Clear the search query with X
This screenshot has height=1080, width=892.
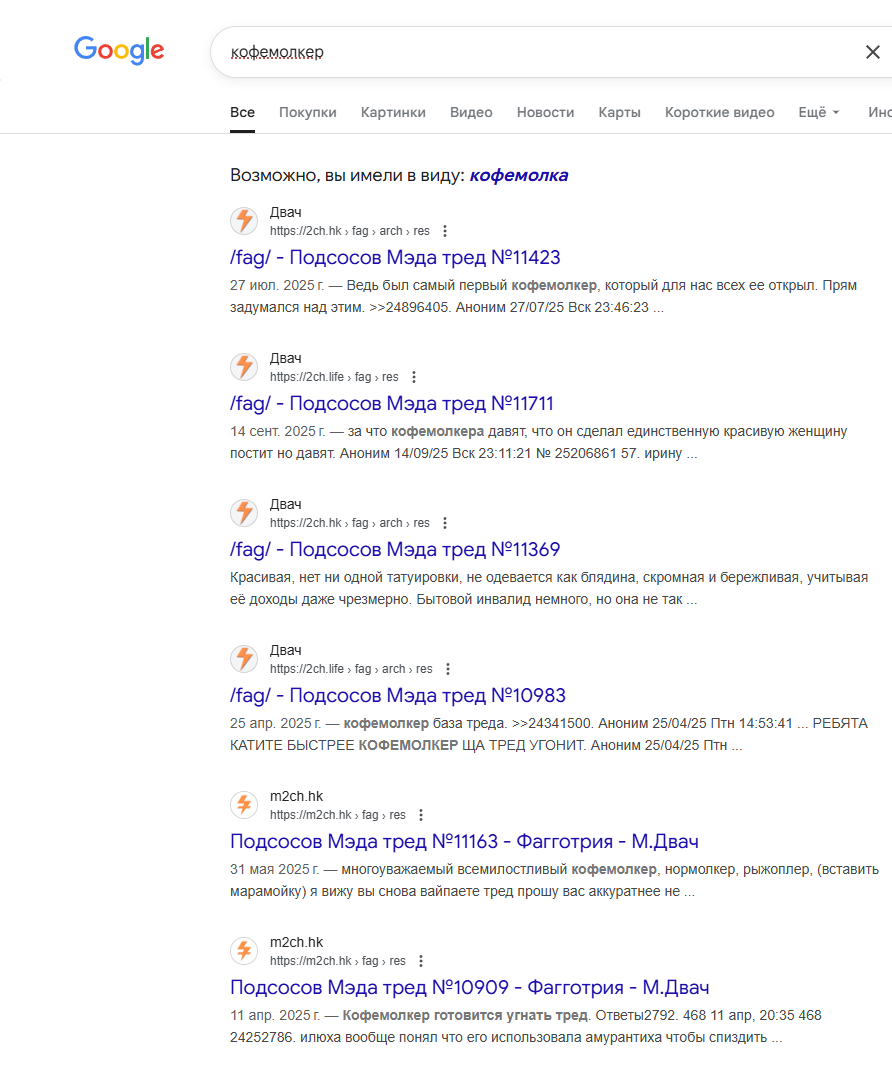tap(872, 52)
